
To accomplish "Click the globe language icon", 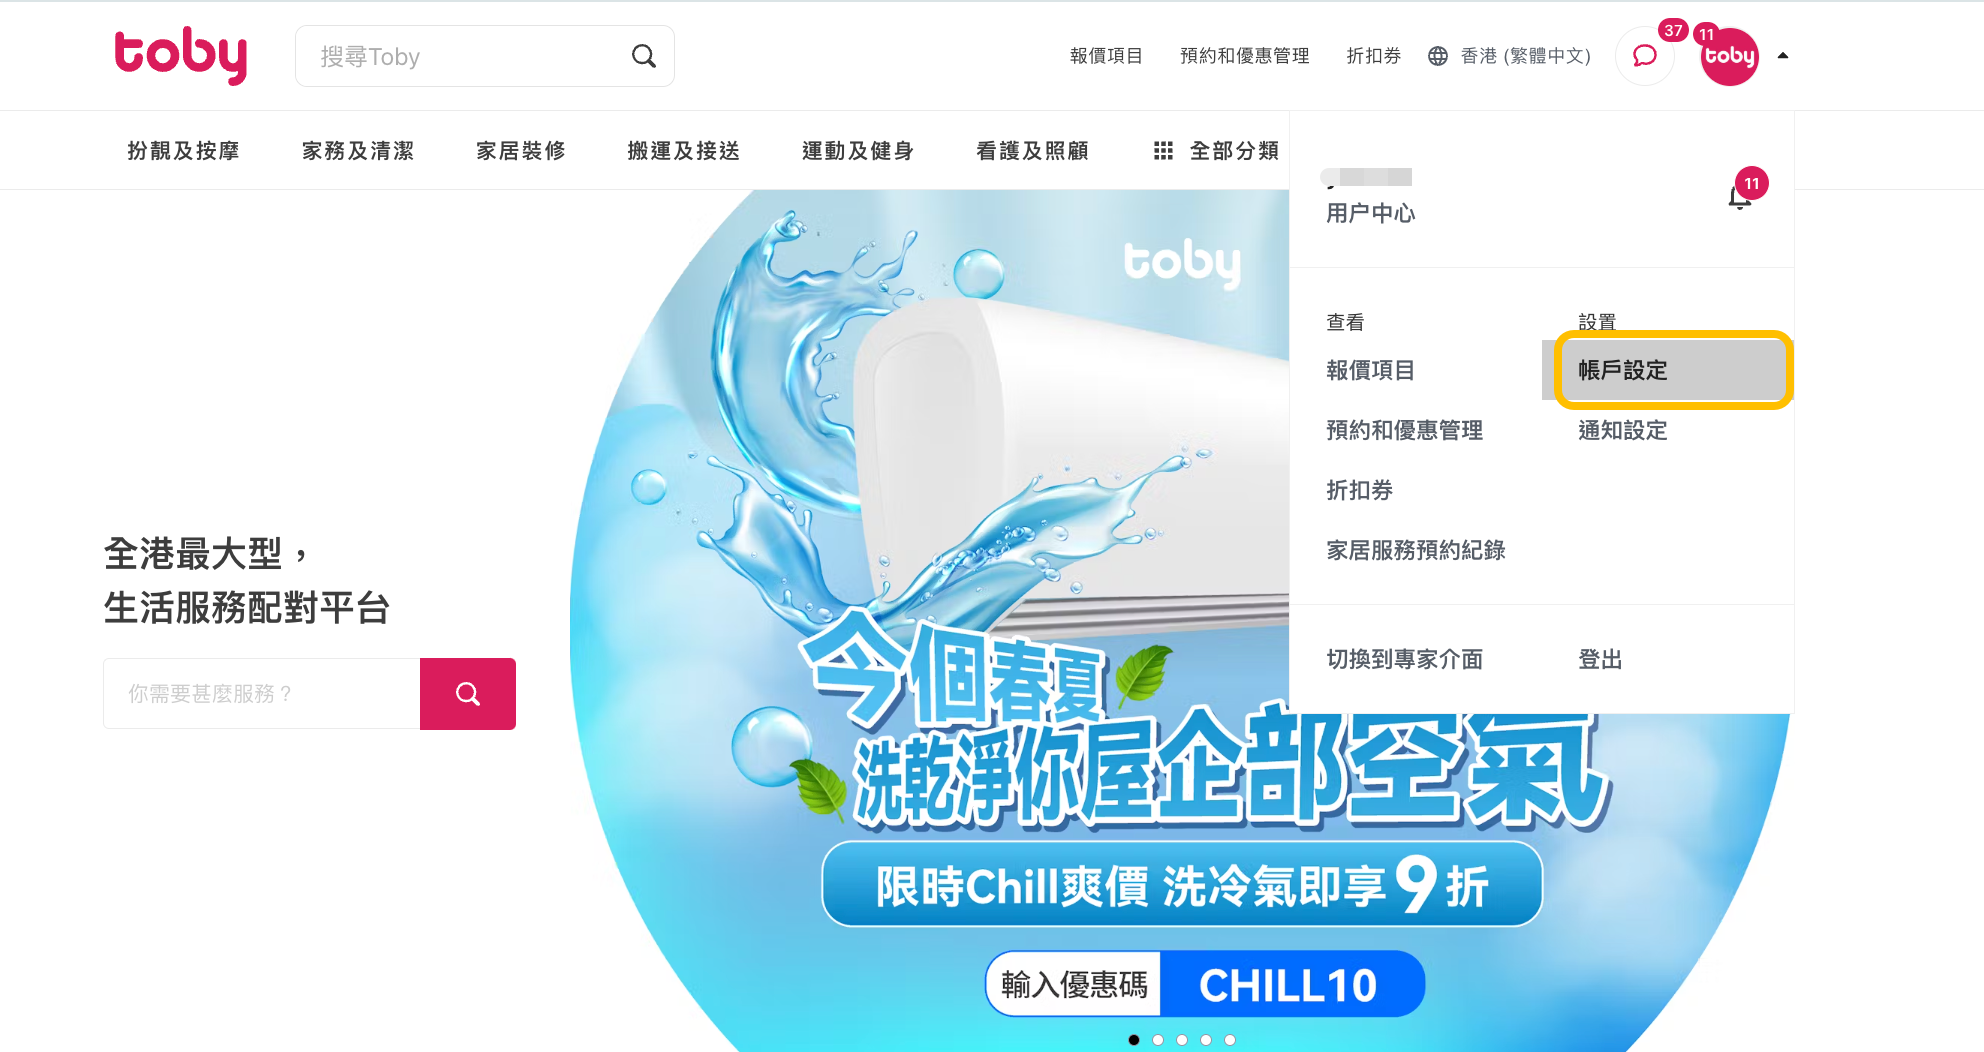I will tap(1438, 56).
